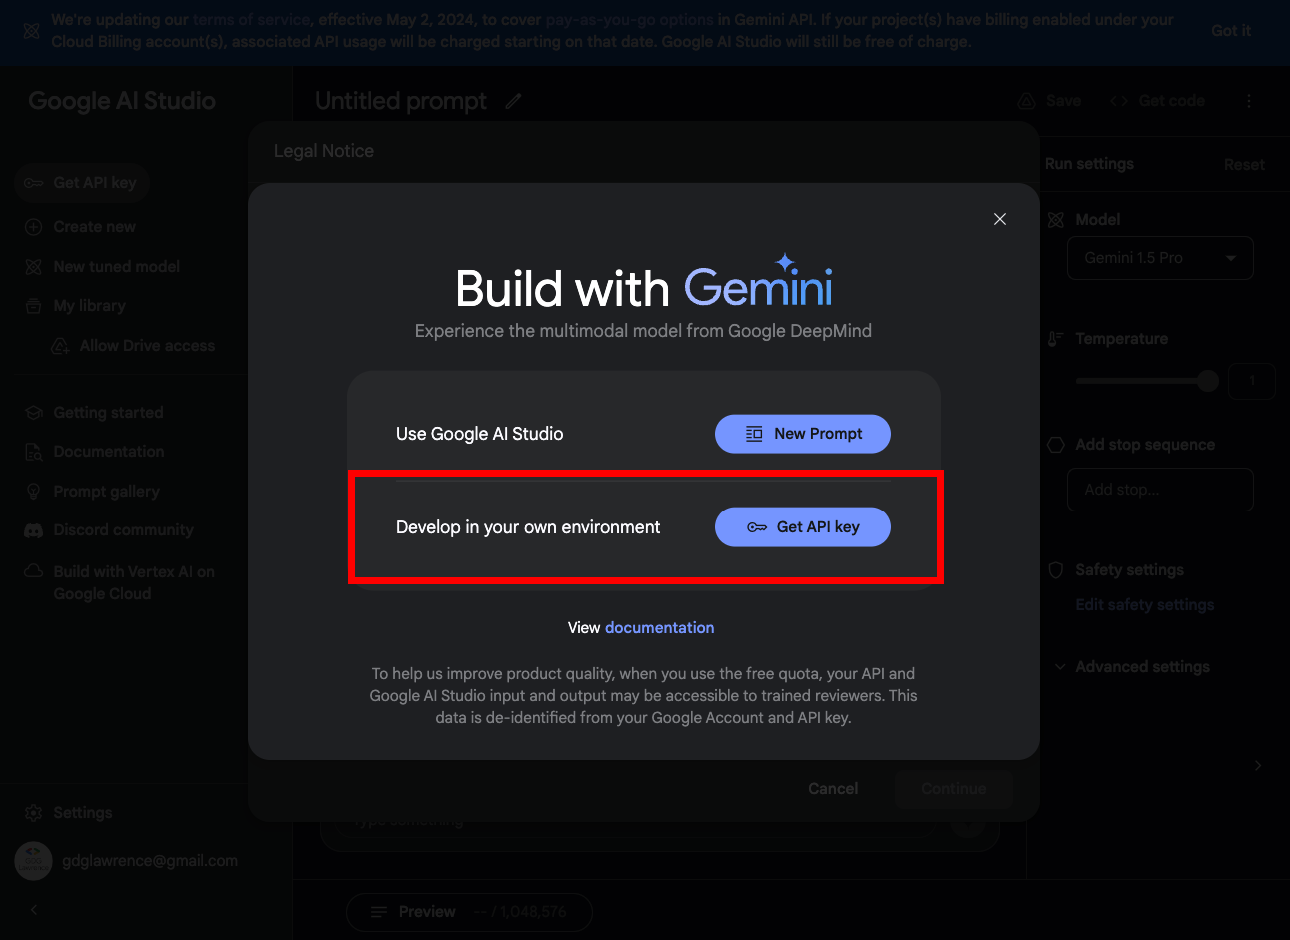Switch to Get code
Viewport: 1290px width, 940px height.
pyautogui.click(x=1158, y=100)
